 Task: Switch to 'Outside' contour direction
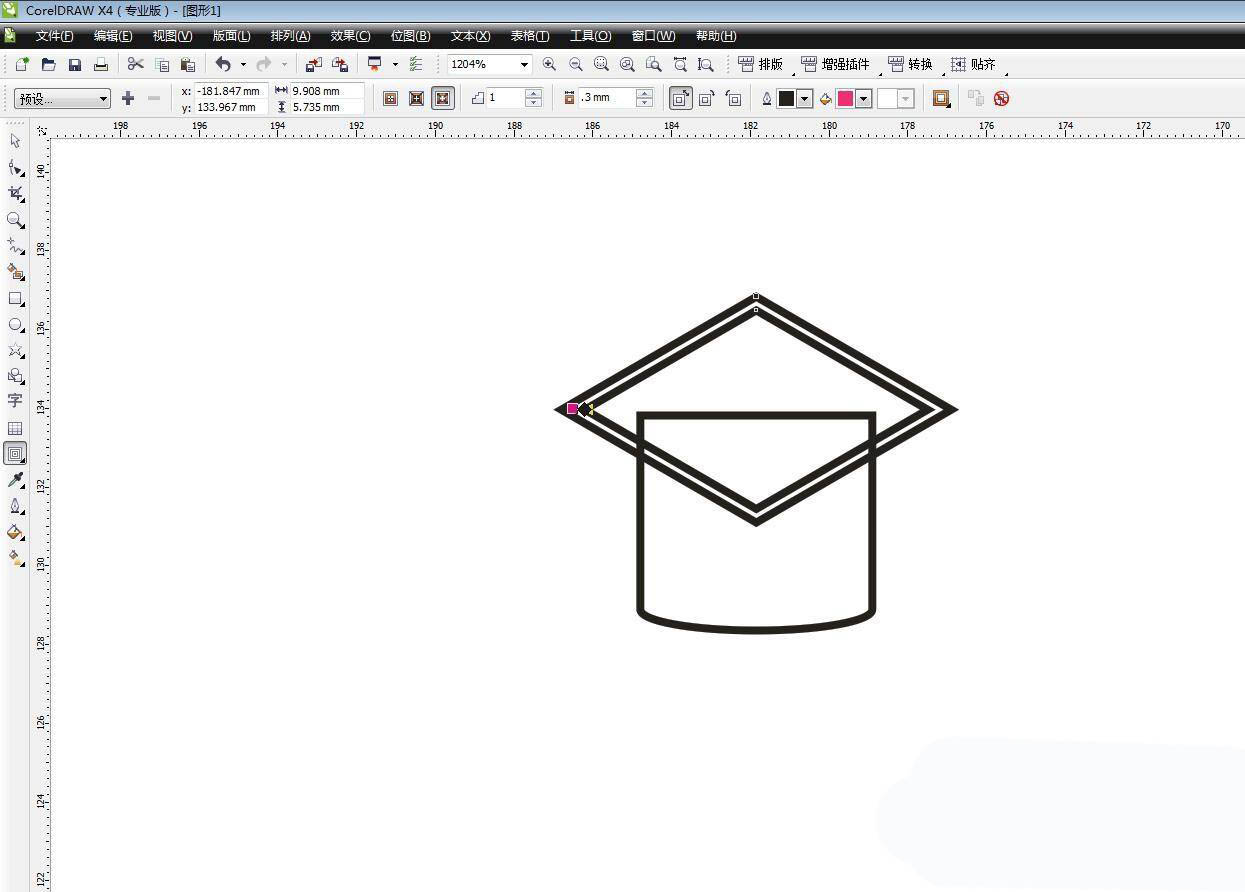pyautogui.click(x=442, y=98)
